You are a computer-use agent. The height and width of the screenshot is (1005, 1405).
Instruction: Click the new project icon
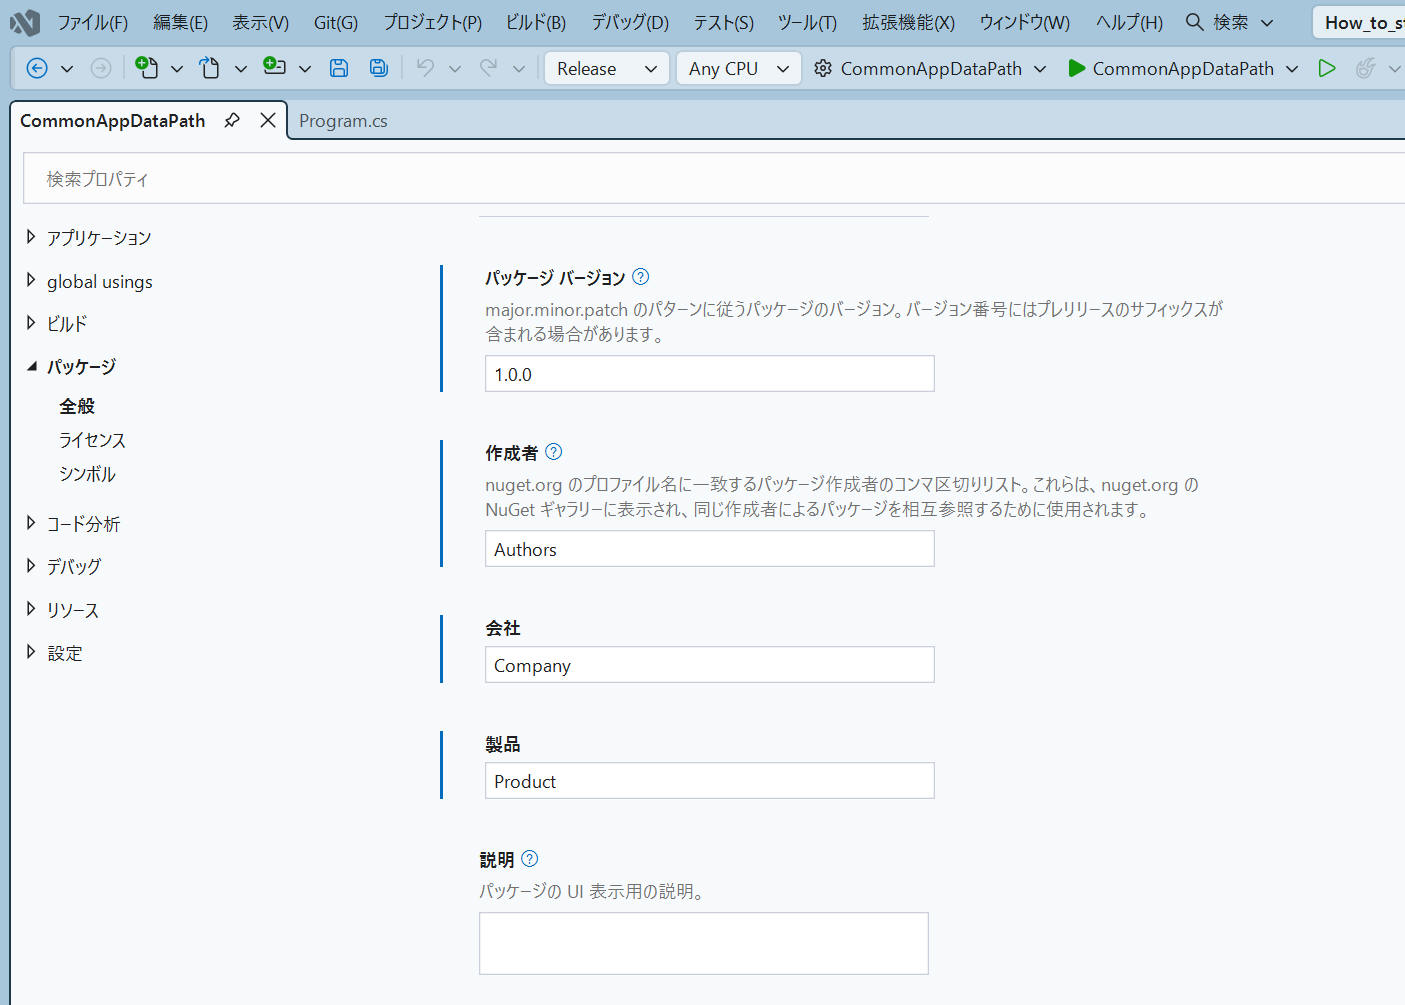(147, 68)
